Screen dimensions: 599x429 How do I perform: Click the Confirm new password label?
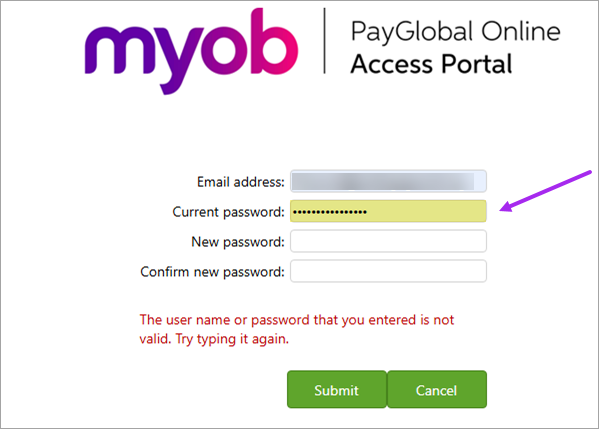click(212, 272)
